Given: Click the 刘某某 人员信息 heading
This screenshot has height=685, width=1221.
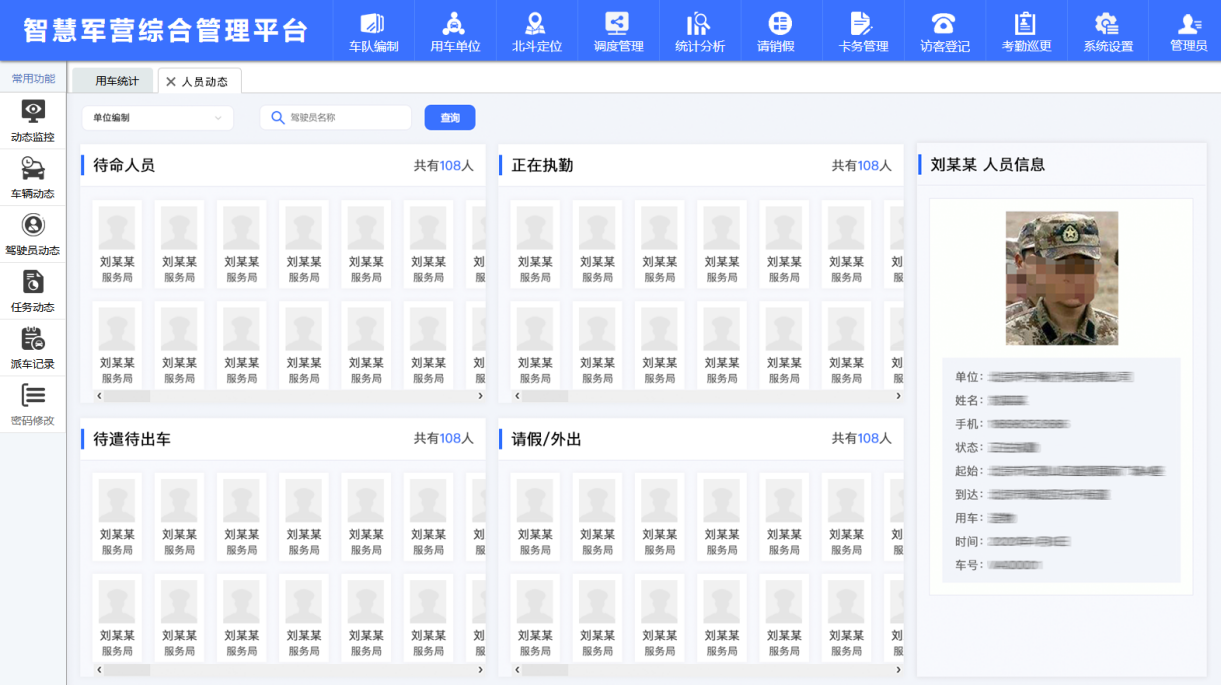Looking at the screenshot, I should pyautogui.click(x=988, y=165).
